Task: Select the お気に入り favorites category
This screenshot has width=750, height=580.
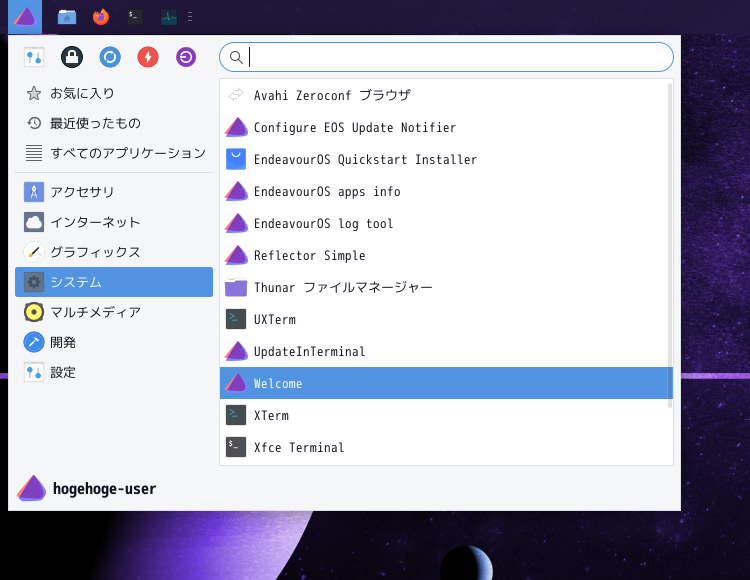Action: (x=114, y=93)
